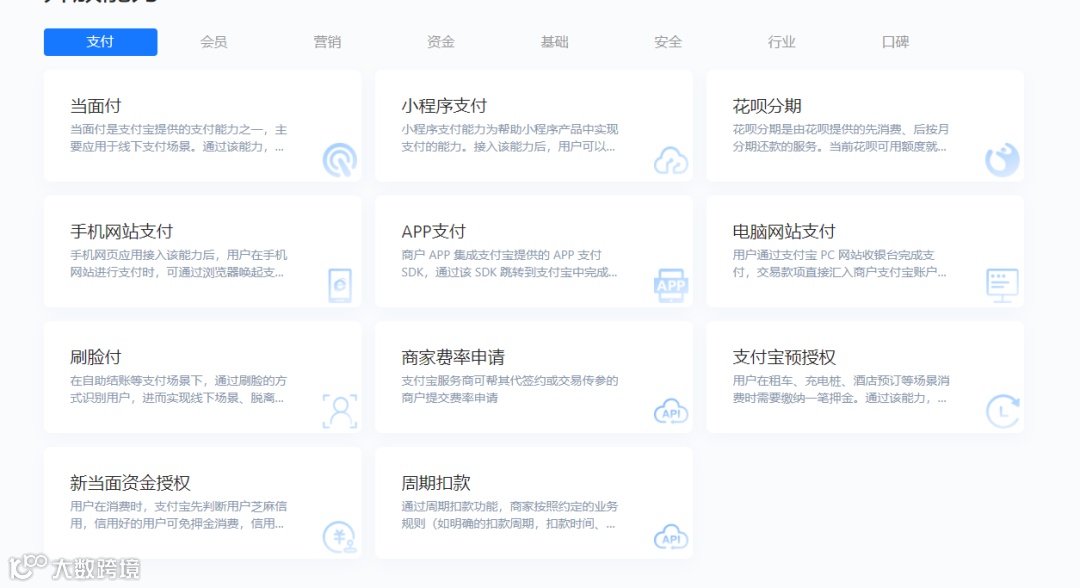Open the 基础 tab
Image resolution: width=1080 pixels, height=588 pixels.
(x=554, y=42)
